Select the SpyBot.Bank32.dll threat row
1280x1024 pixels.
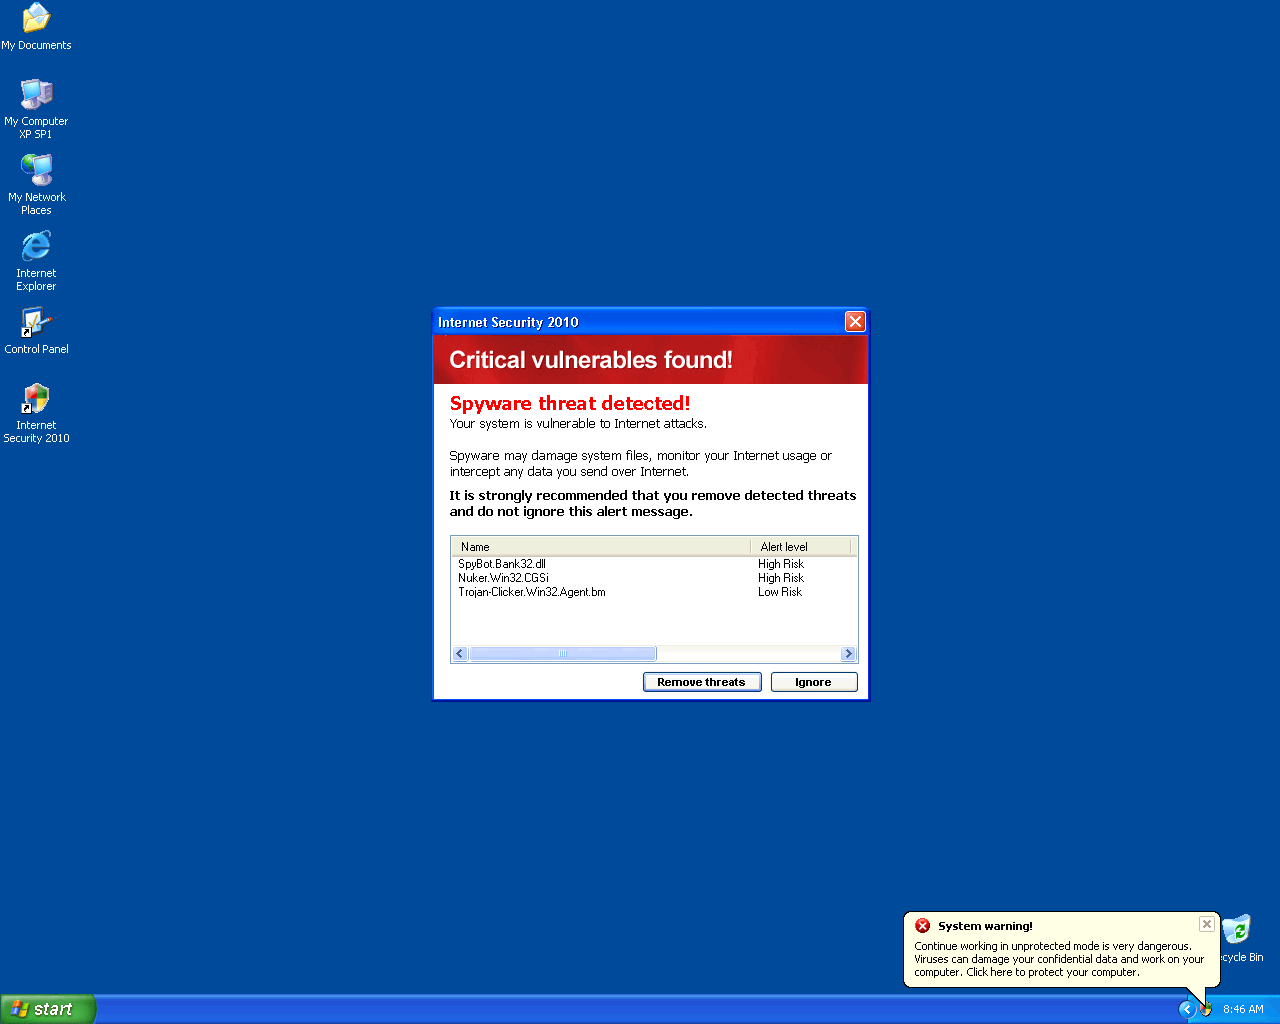point(502,564)
